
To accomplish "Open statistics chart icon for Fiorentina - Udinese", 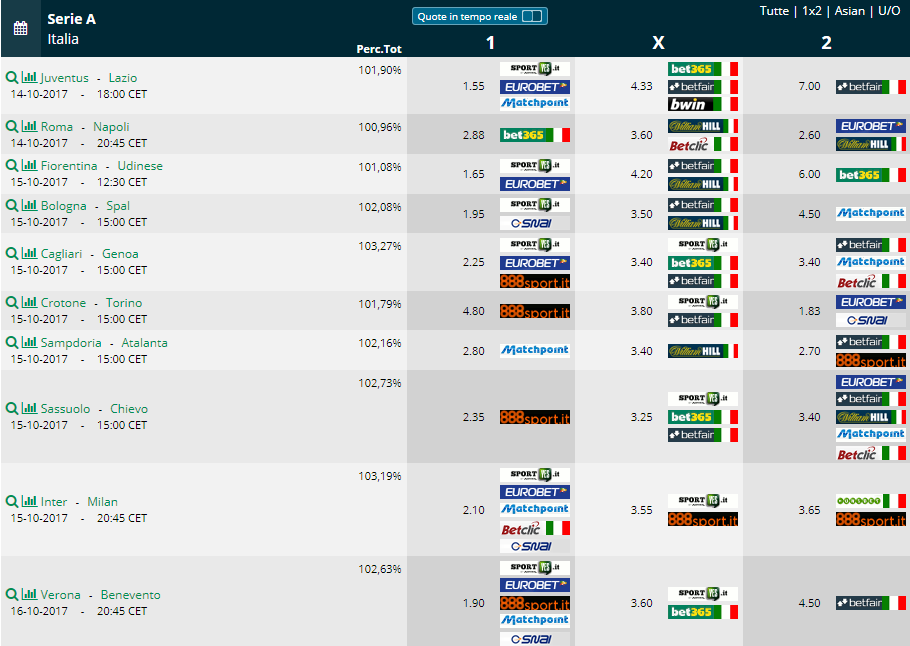I will pyautogui.click(x=29, y=165).
